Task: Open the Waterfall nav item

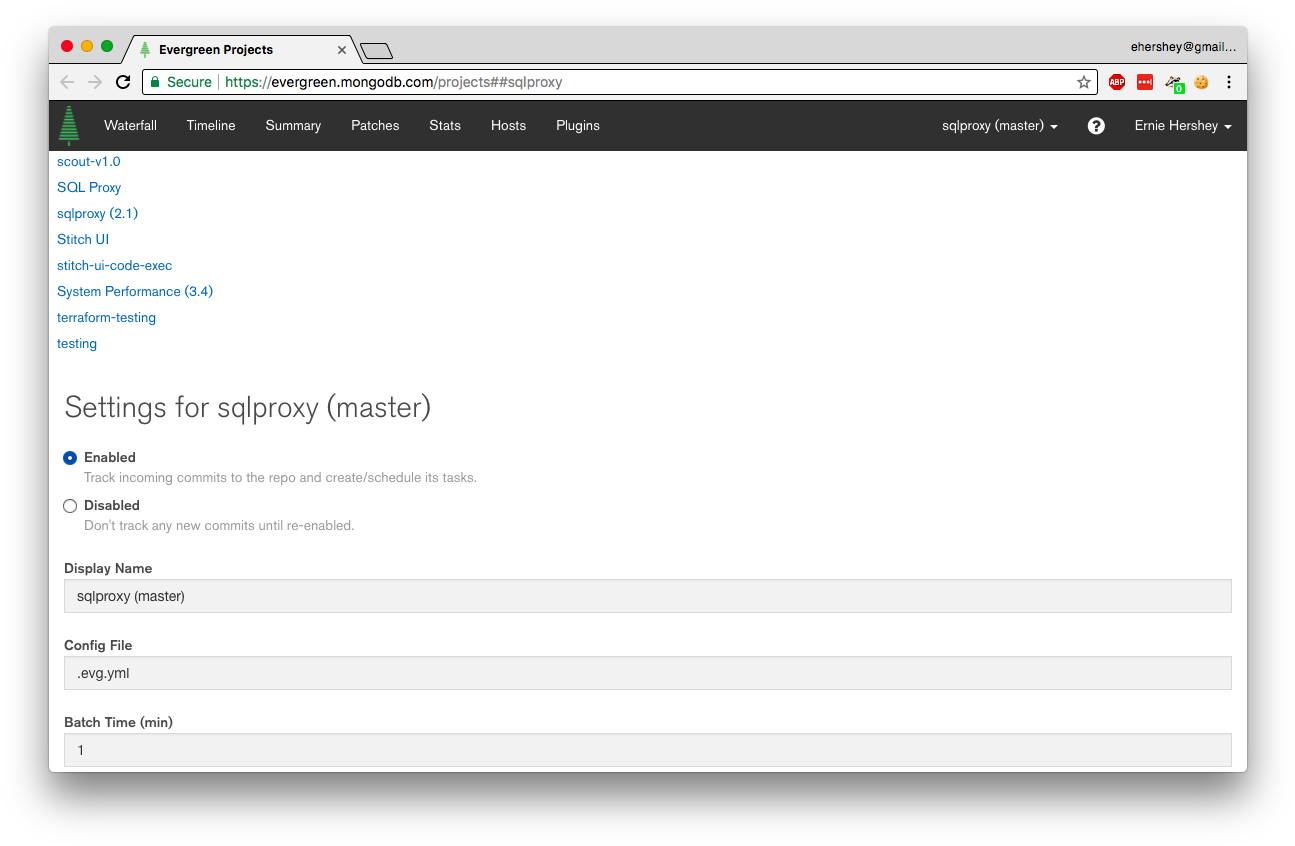Action: [x=130, y=126]
